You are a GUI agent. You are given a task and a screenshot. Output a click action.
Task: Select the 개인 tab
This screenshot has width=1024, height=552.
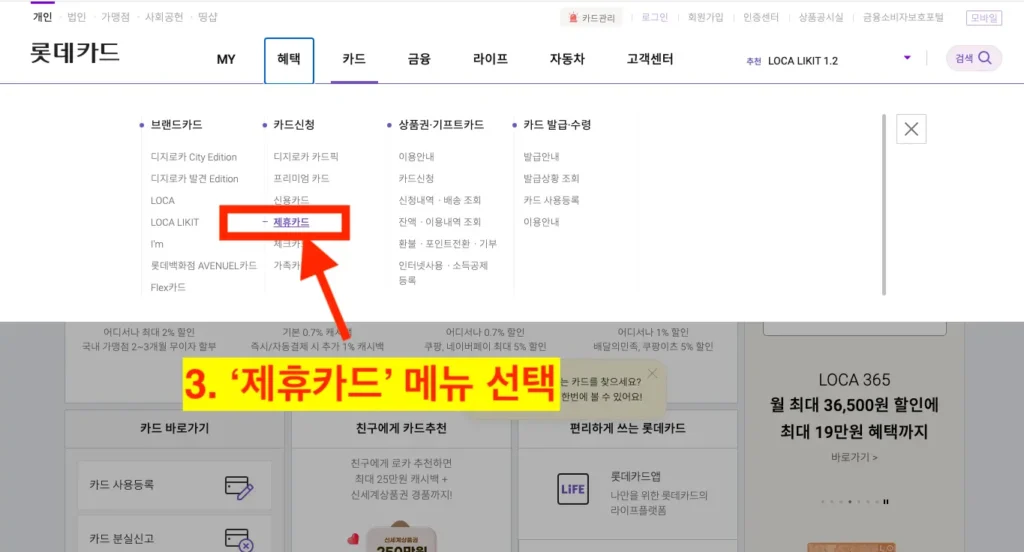pos(42,17)
